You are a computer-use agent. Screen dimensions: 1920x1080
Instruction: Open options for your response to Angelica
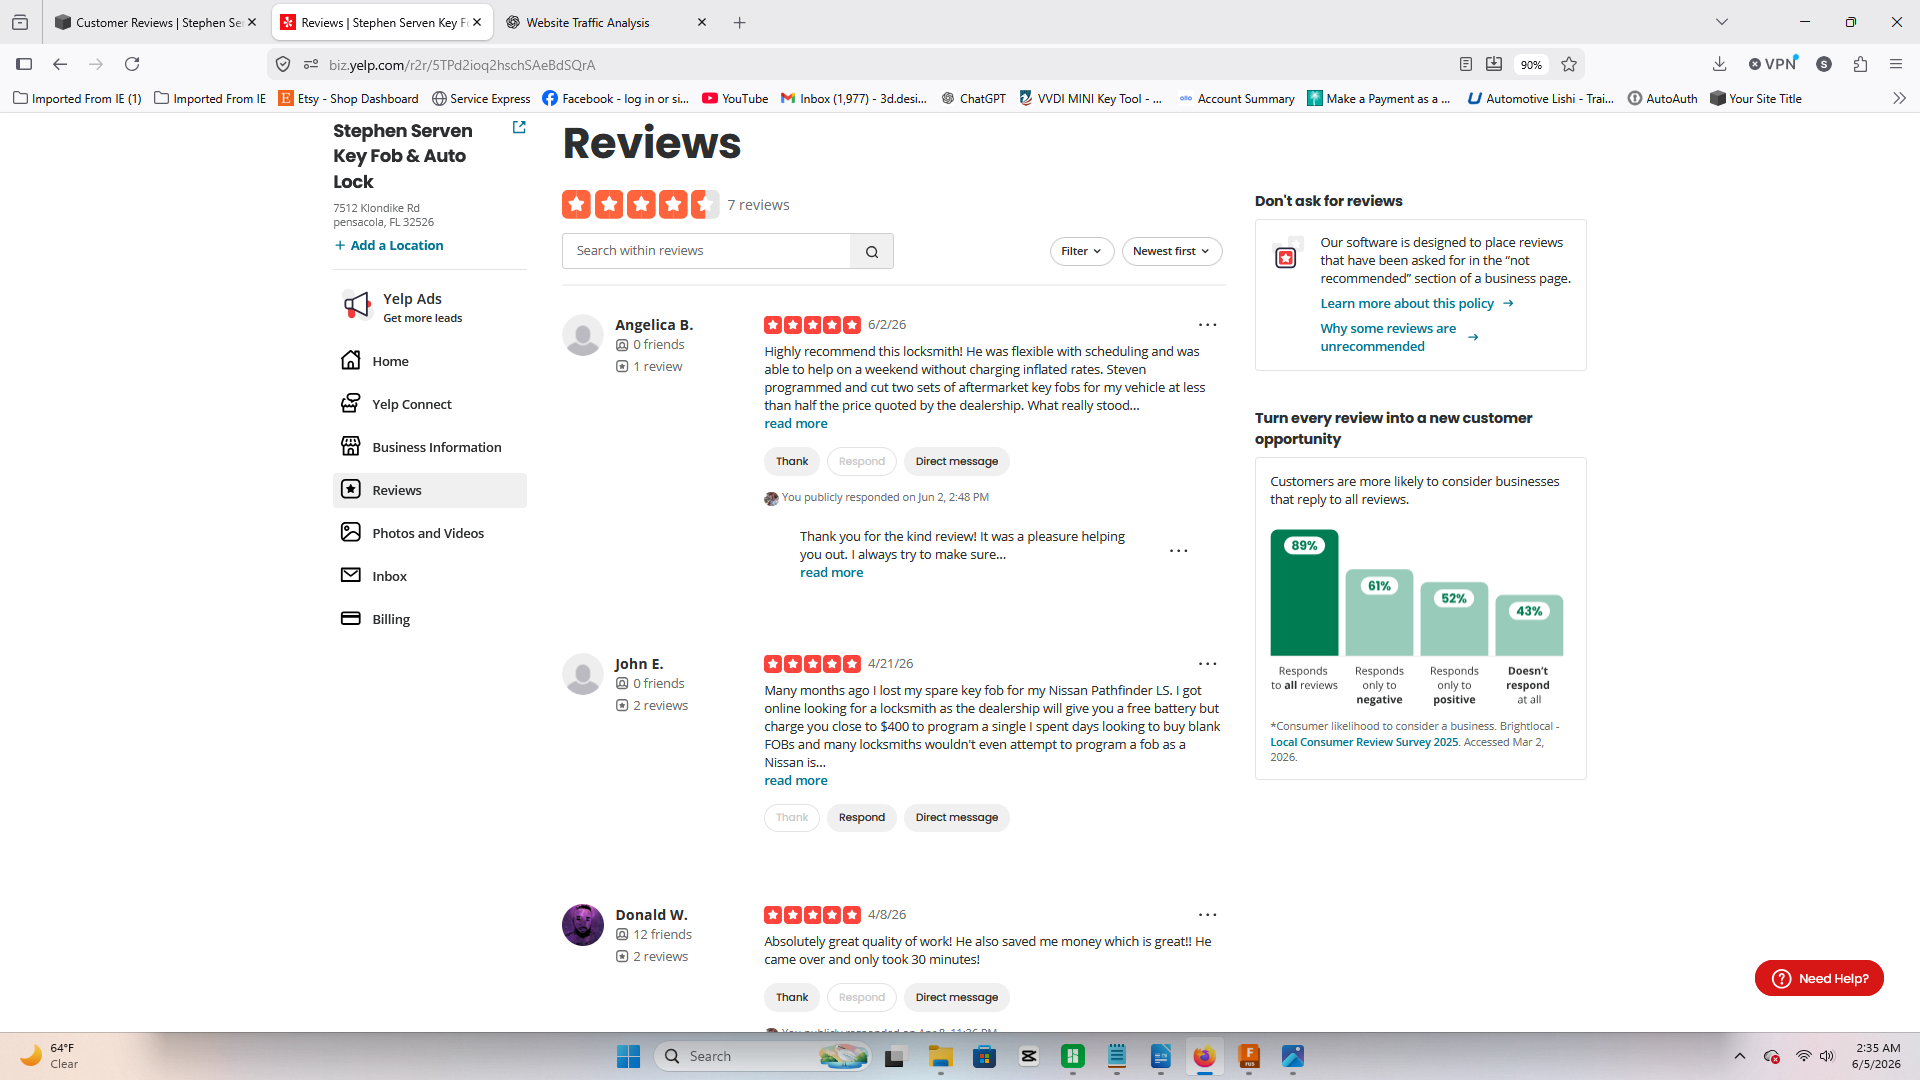tap(1179, 551)
